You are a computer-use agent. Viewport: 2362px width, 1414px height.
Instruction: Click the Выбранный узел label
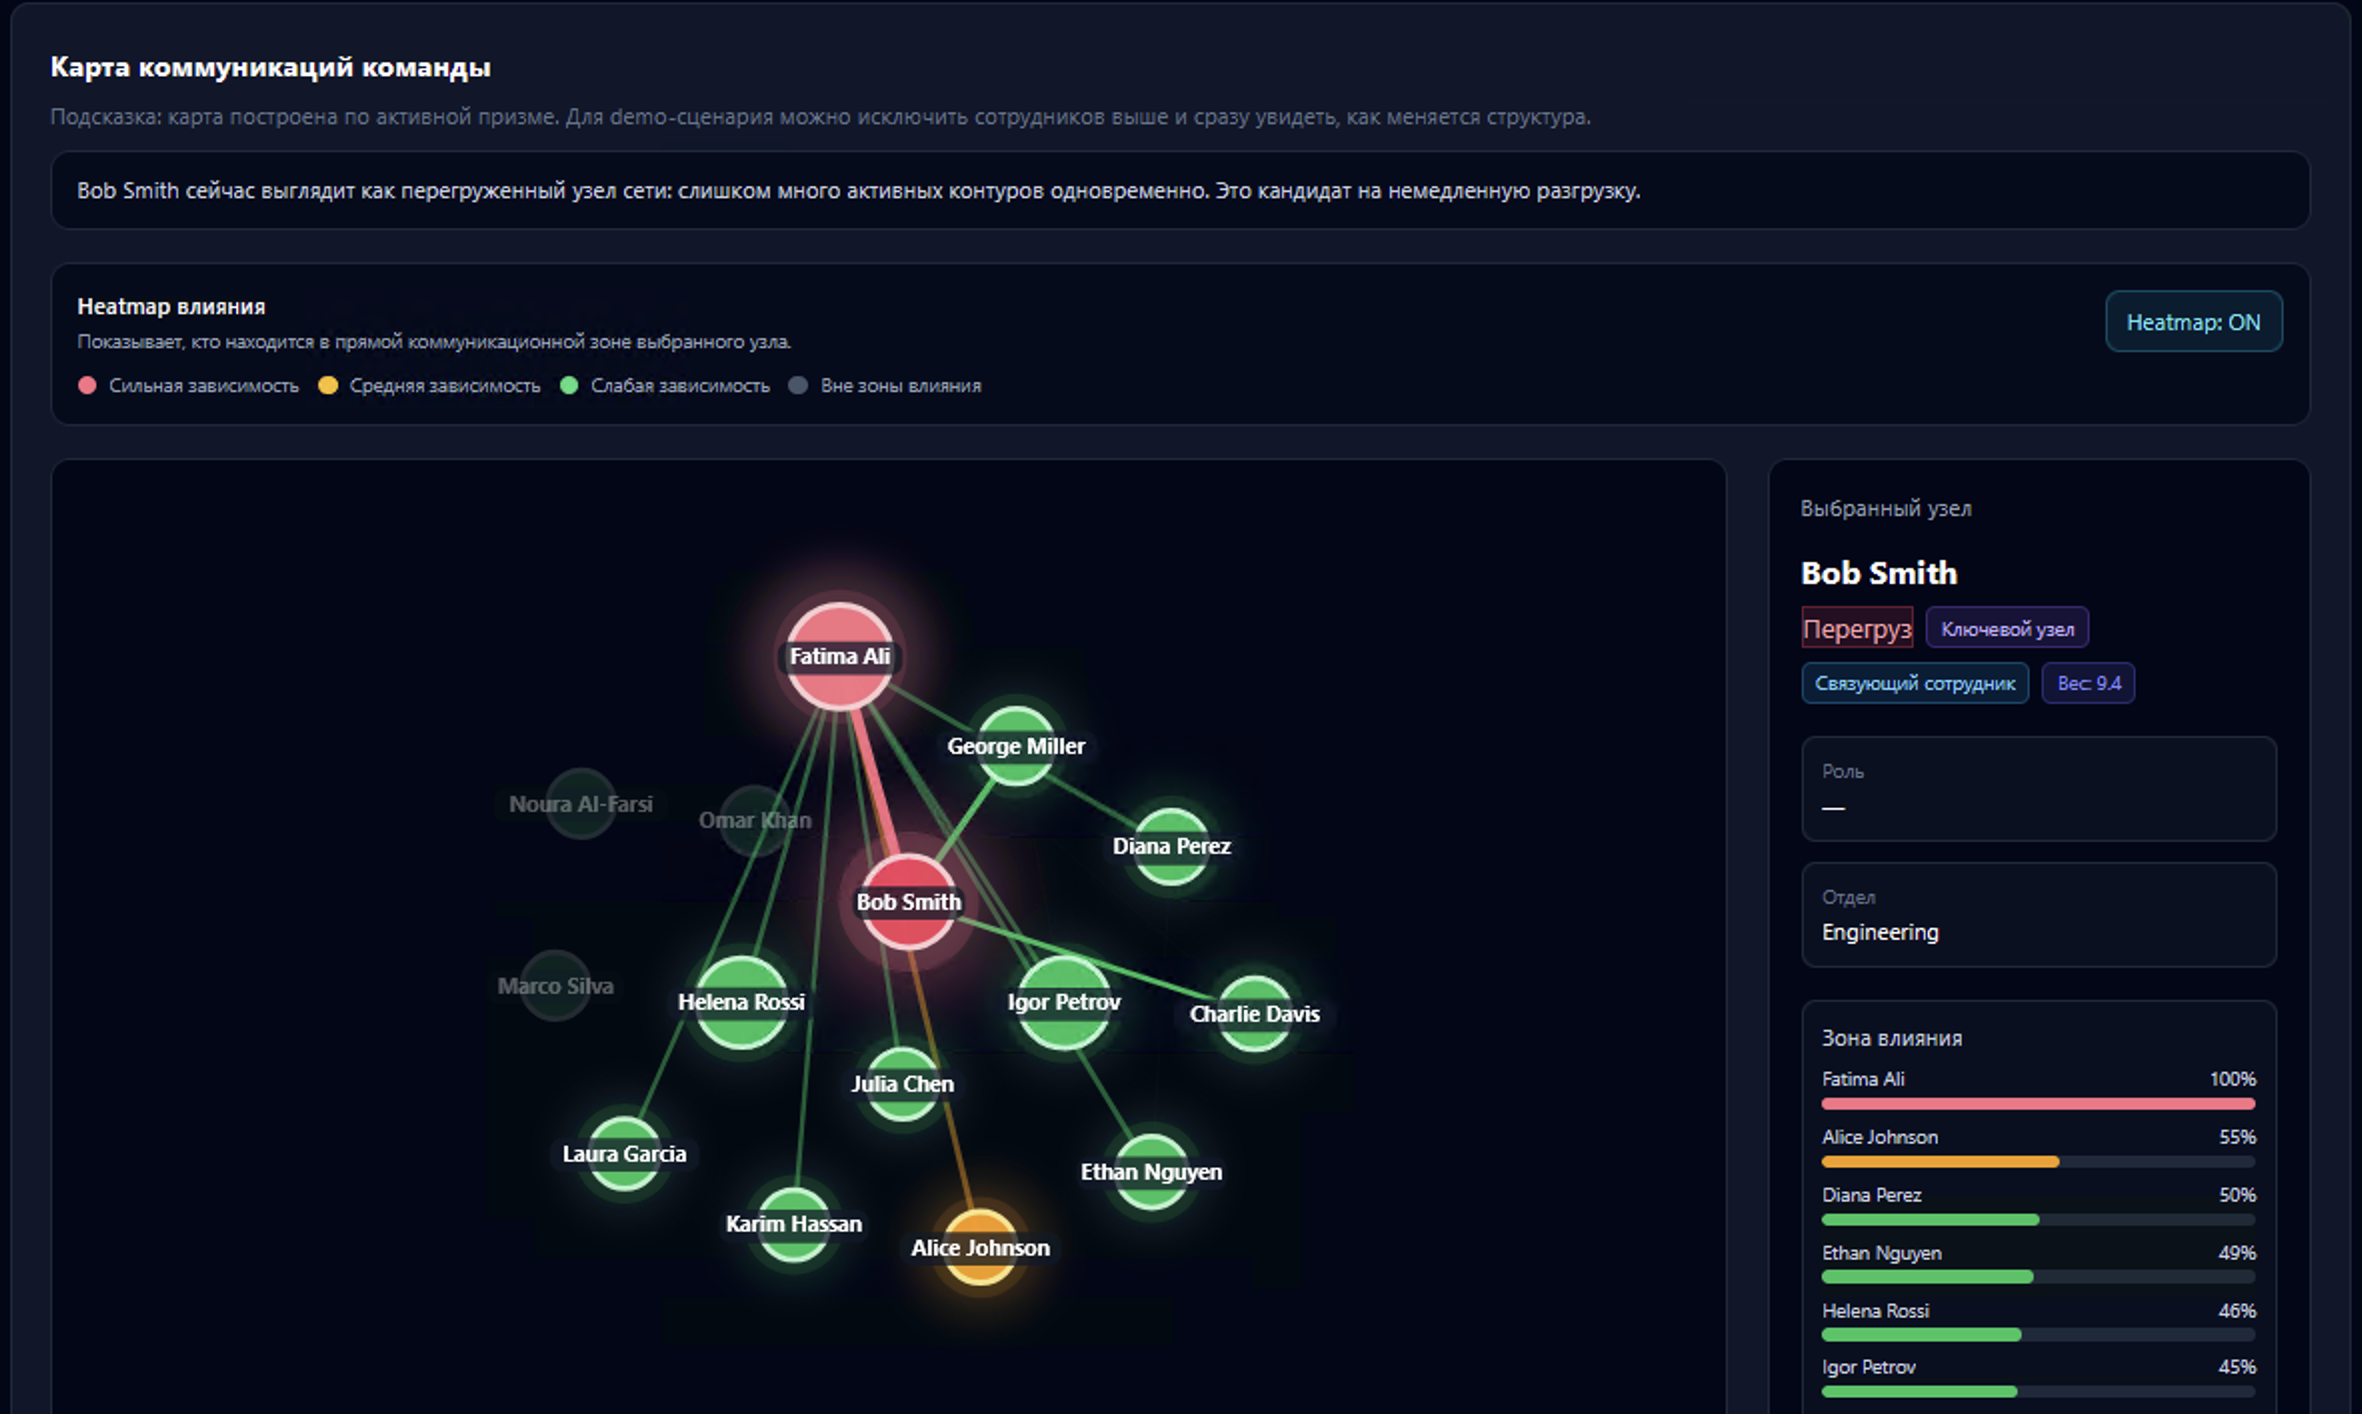pyautogui.click(x=1886, y=508)
